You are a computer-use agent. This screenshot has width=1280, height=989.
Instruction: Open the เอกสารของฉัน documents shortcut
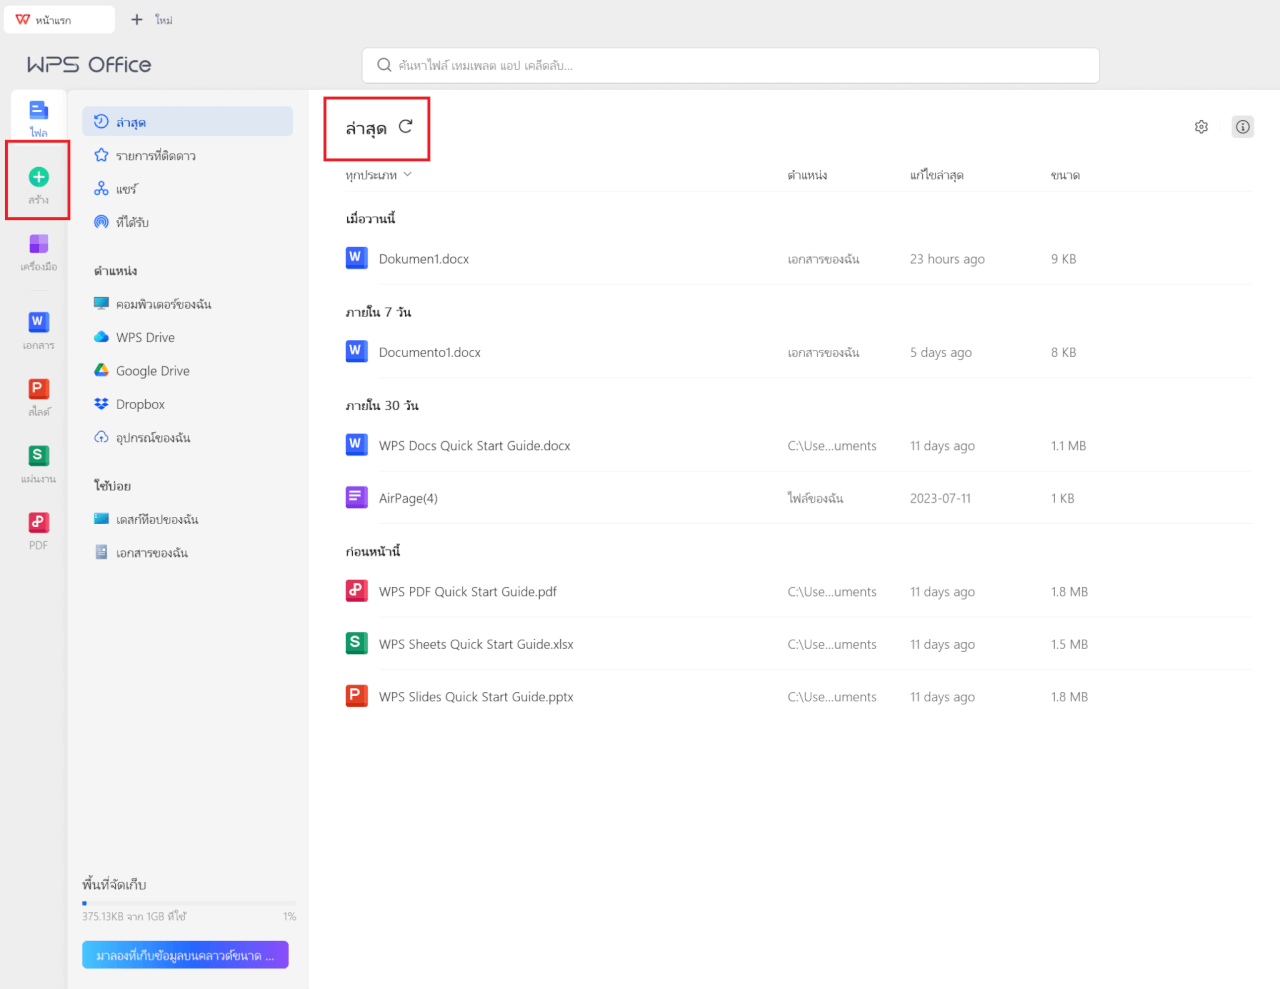click(187, 552)
